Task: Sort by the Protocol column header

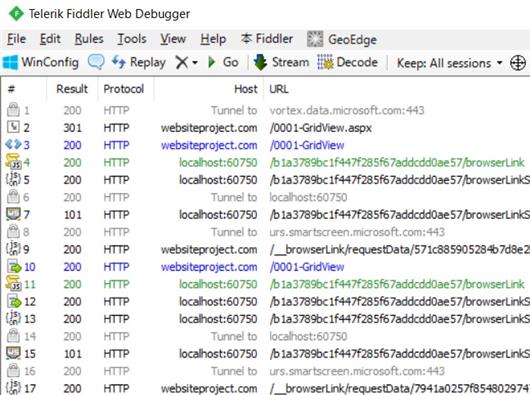Action: 124,89
